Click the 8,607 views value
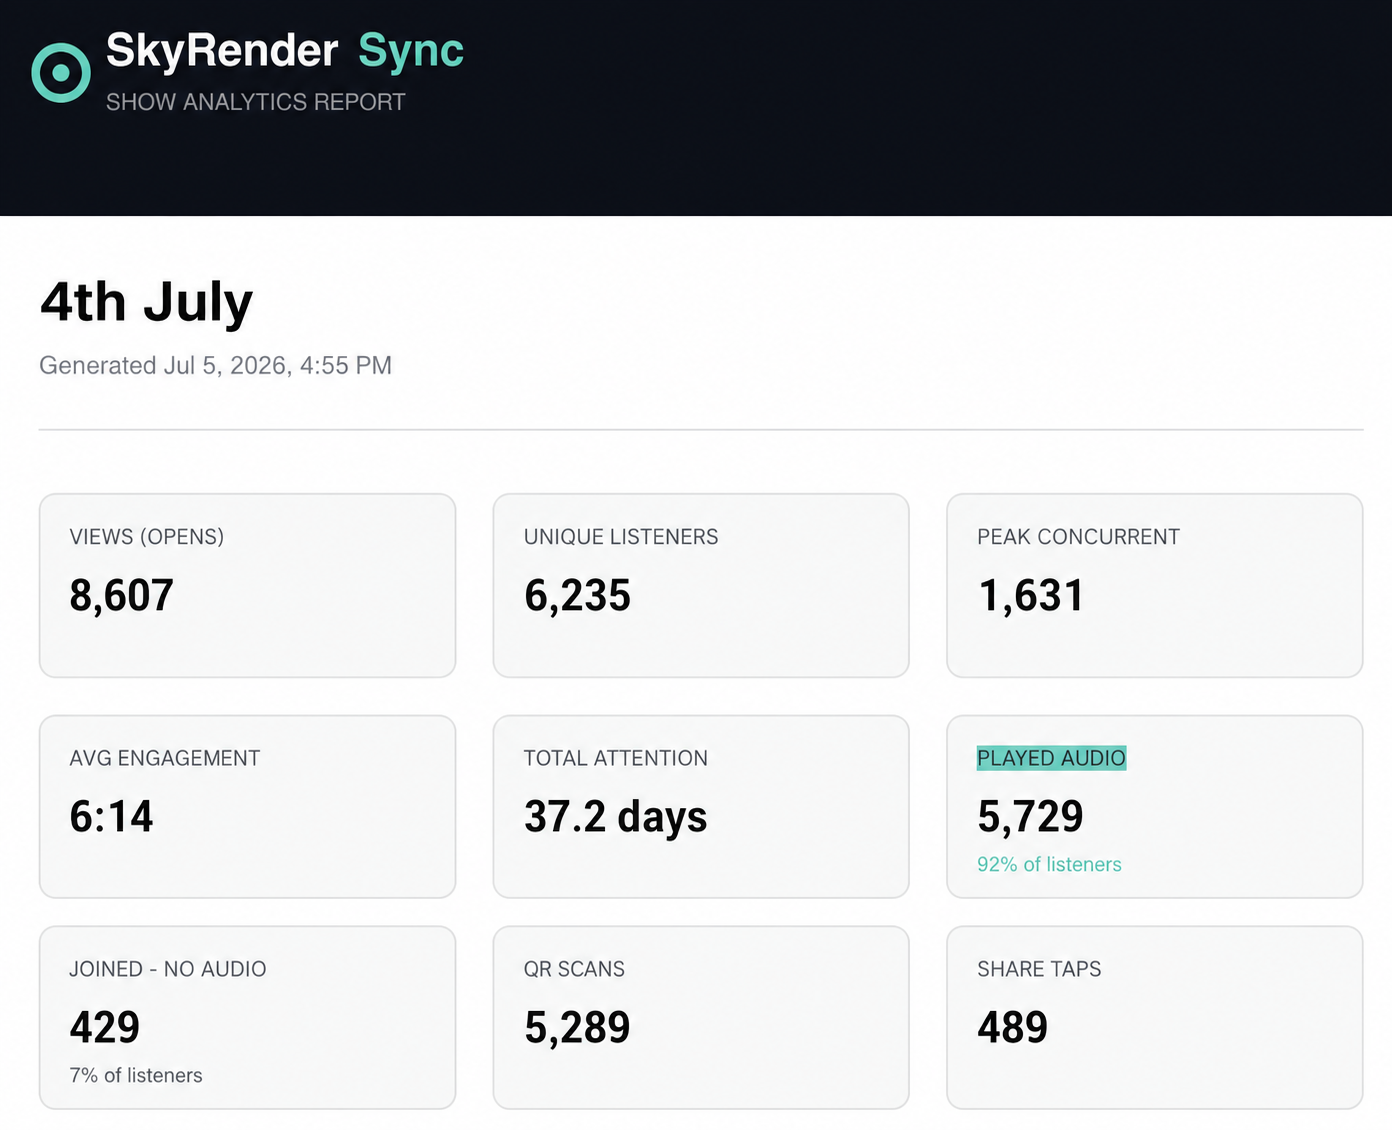The height and width of the screenshot is (1130, 1392). [x=122, y=596]
